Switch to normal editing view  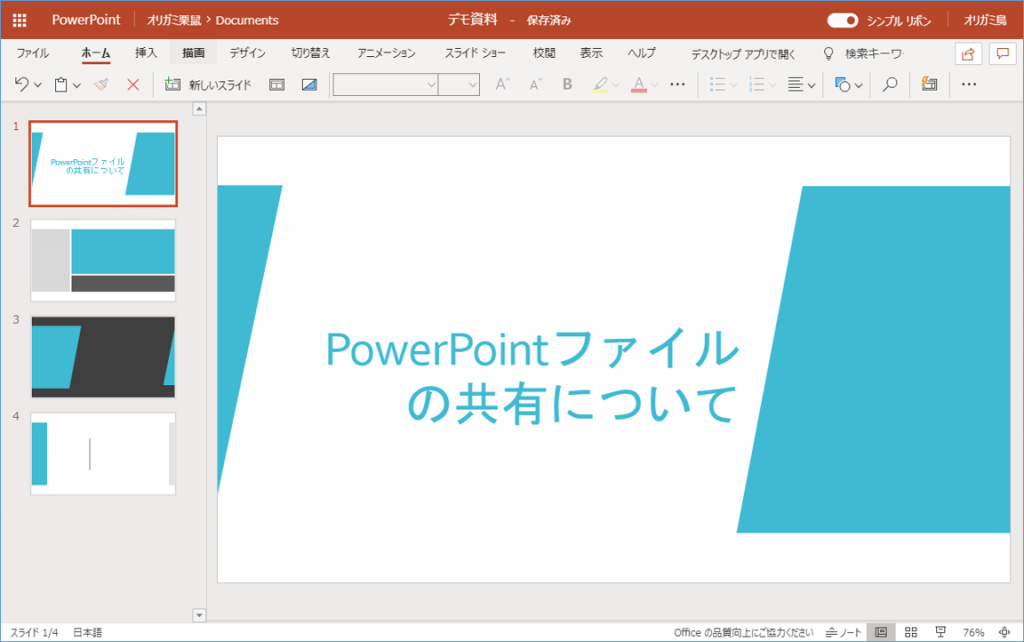tap(881, 632)
